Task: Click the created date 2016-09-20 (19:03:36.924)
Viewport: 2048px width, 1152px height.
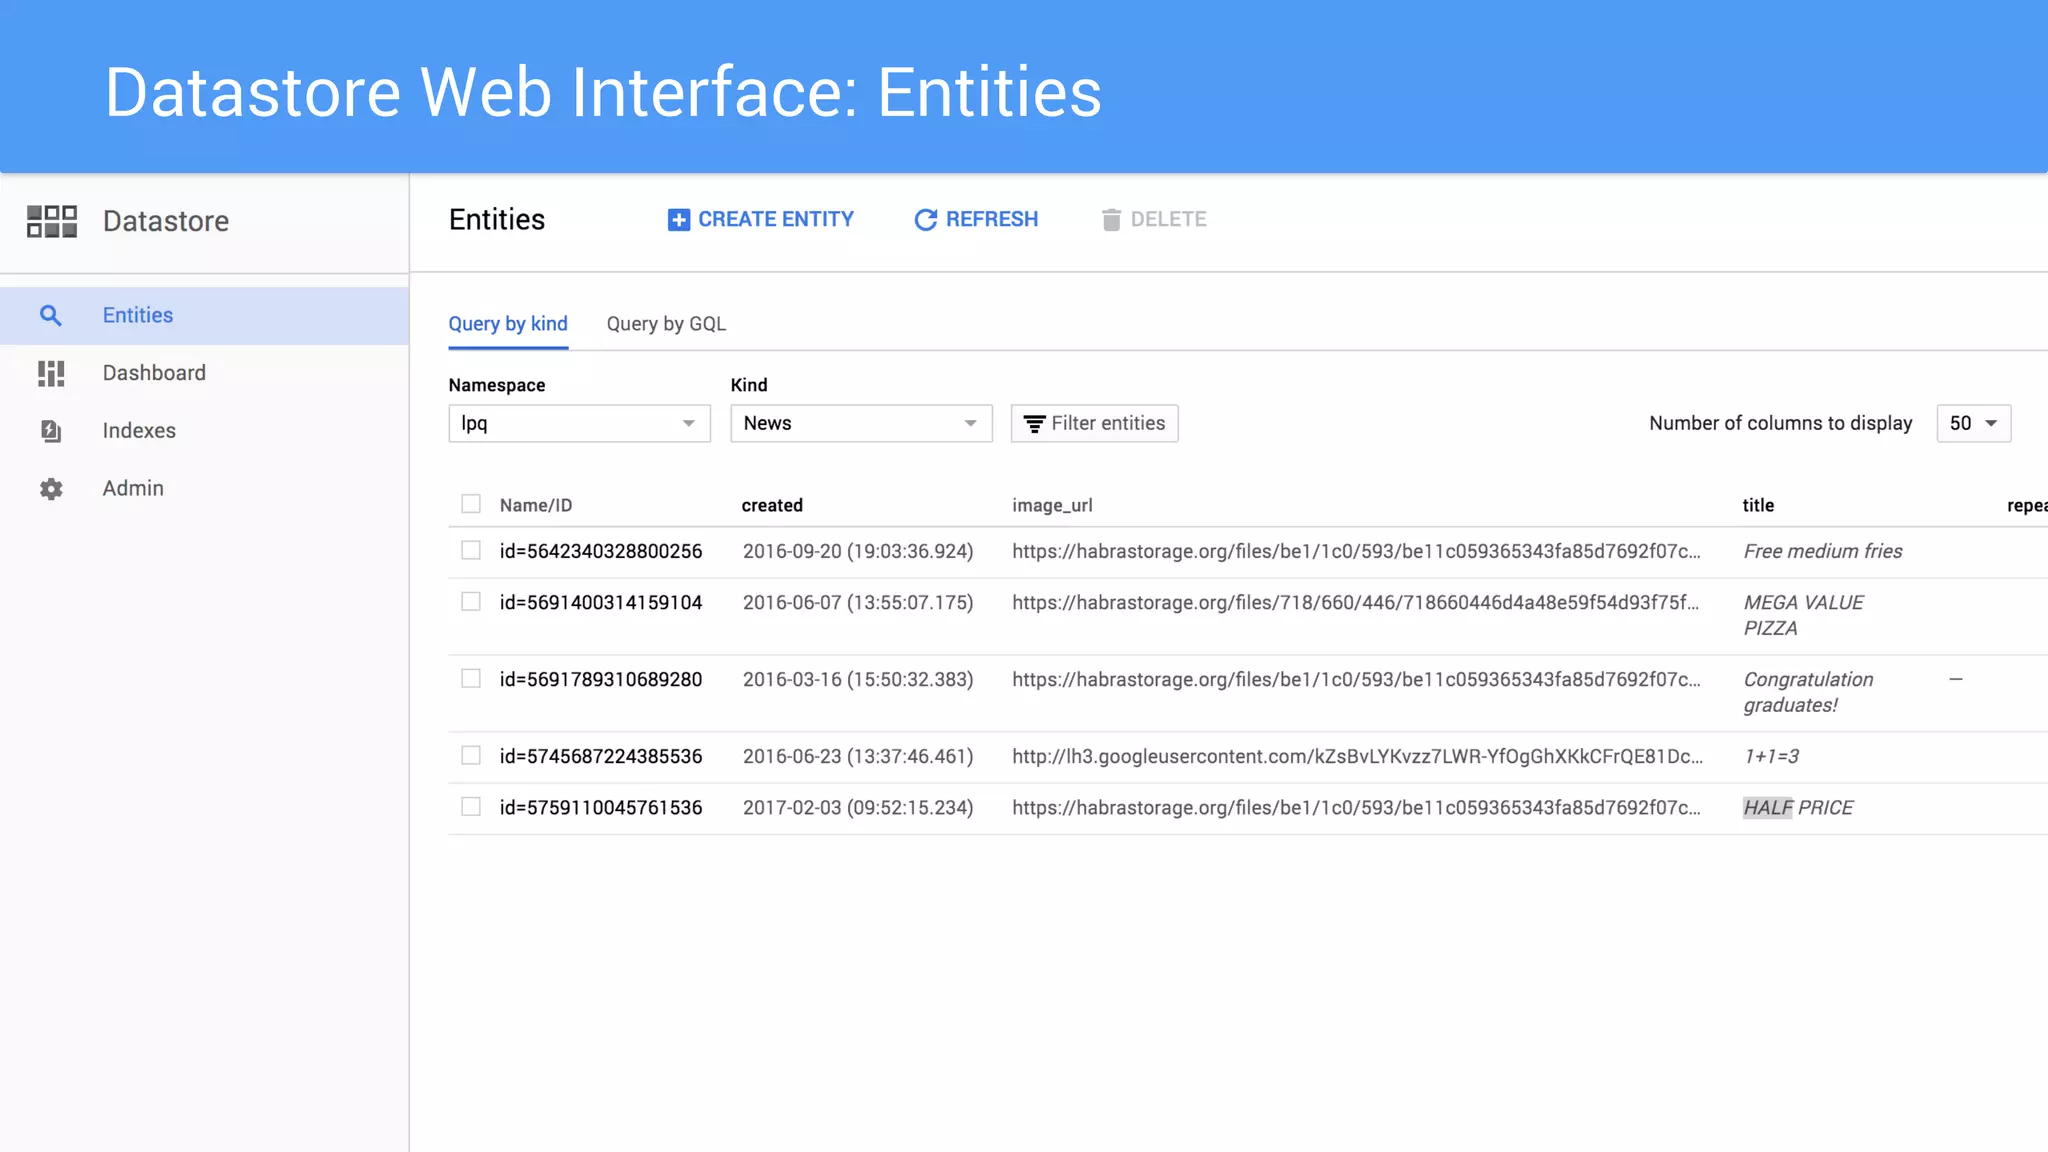Action: pyautogui.click(x=858, y=552)
